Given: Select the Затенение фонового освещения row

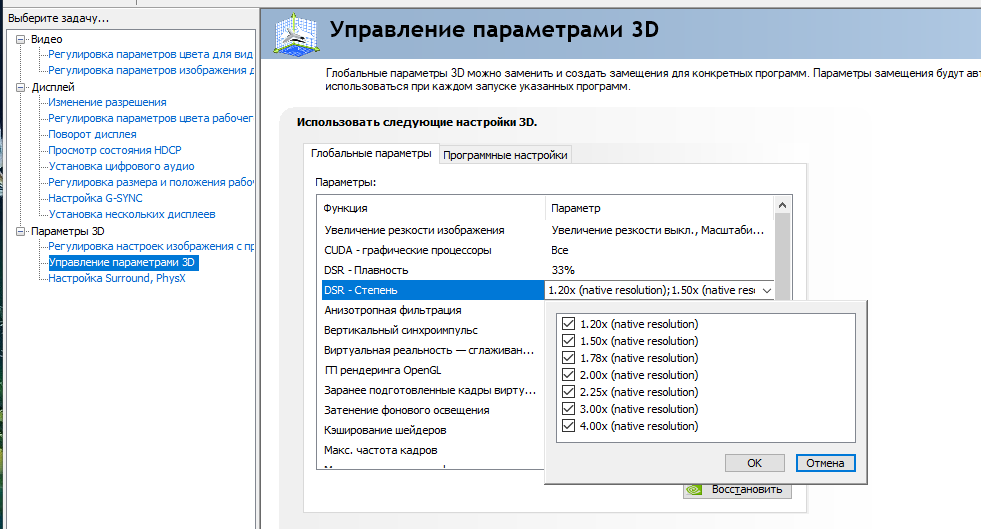Looking at the screenshot, I should 433,410.
